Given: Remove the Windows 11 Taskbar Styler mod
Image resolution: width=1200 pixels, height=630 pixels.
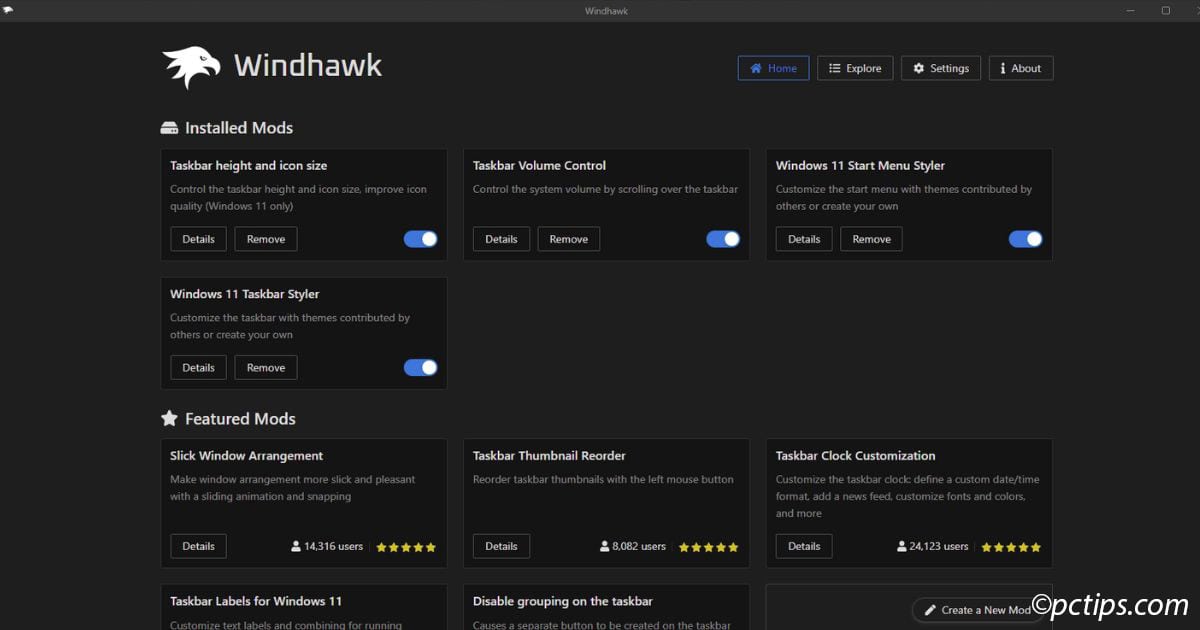Looking at the screenshot, I should (x=265, y=367).
